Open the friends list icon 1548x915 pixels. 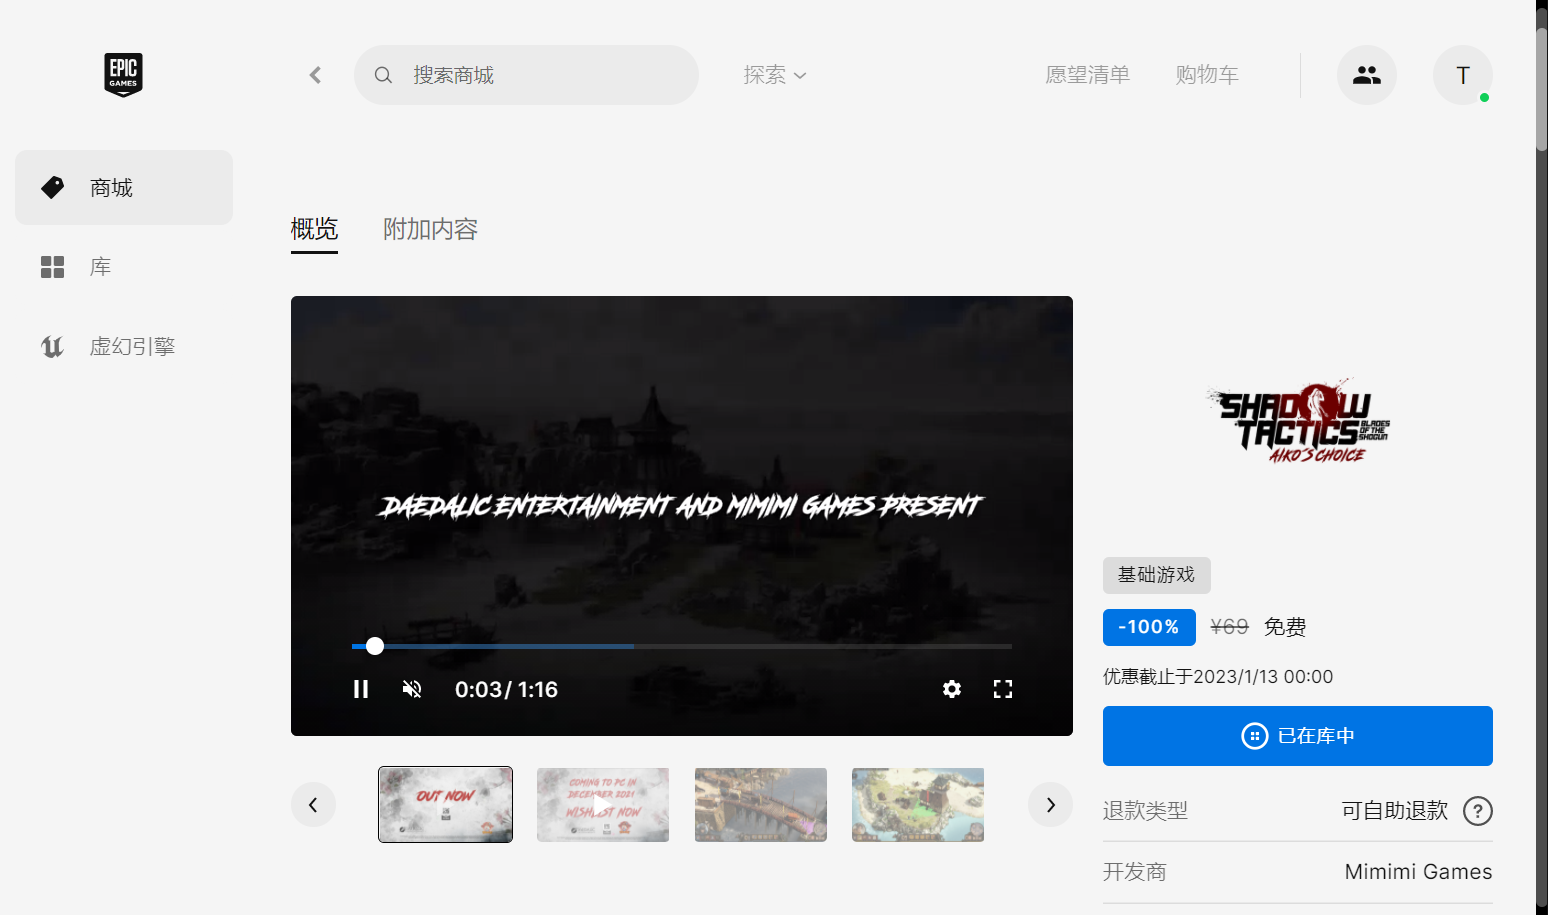(x=1367, y=75)
